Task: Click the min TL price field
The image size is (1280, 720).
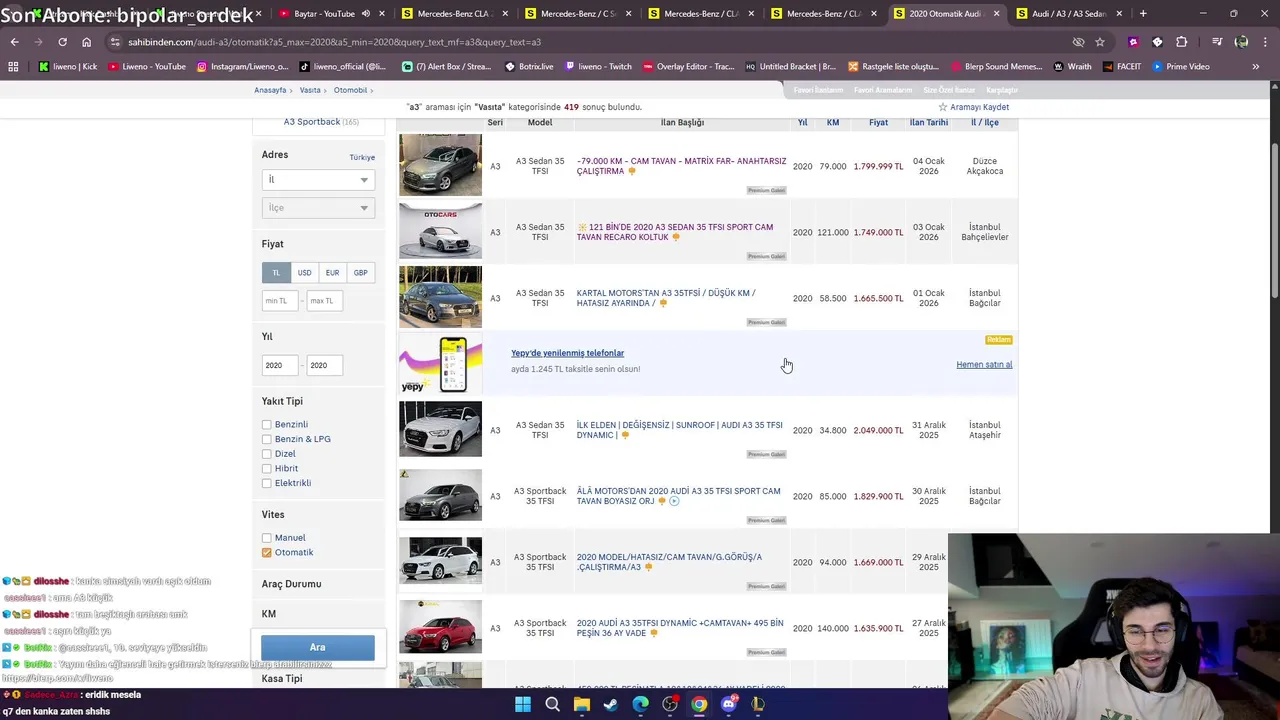Action: [280, 300]
